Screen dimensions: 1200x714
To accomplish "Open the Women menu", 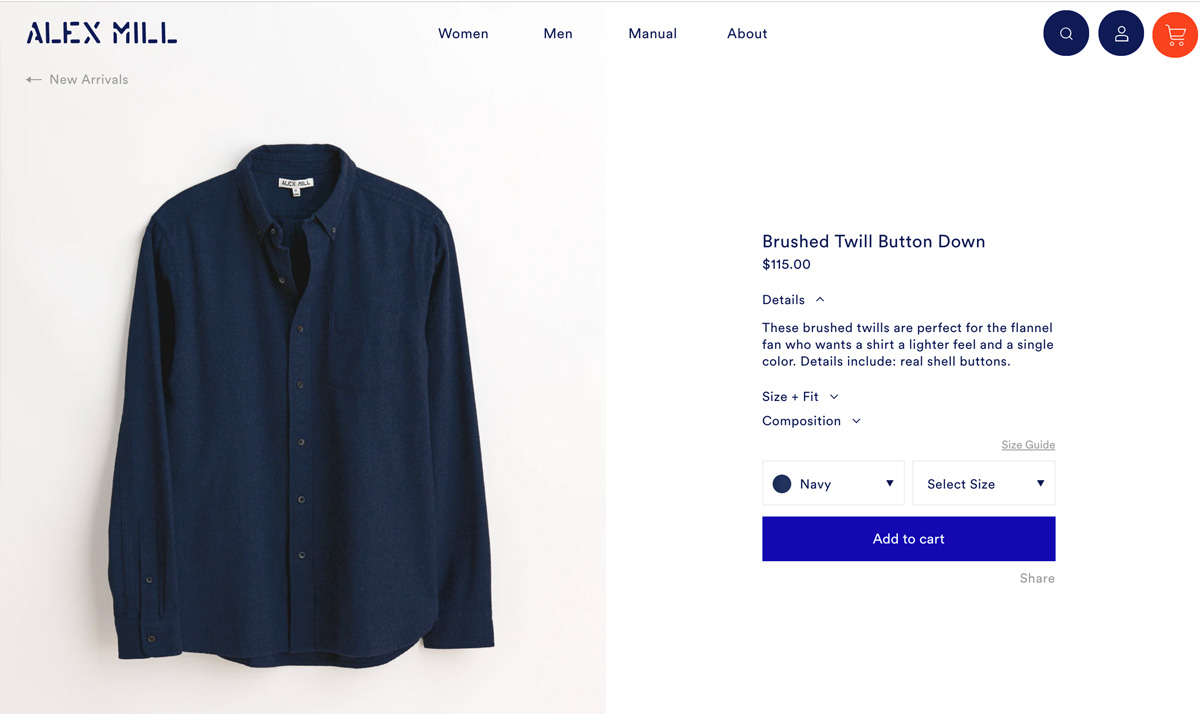I will (463, 34).
